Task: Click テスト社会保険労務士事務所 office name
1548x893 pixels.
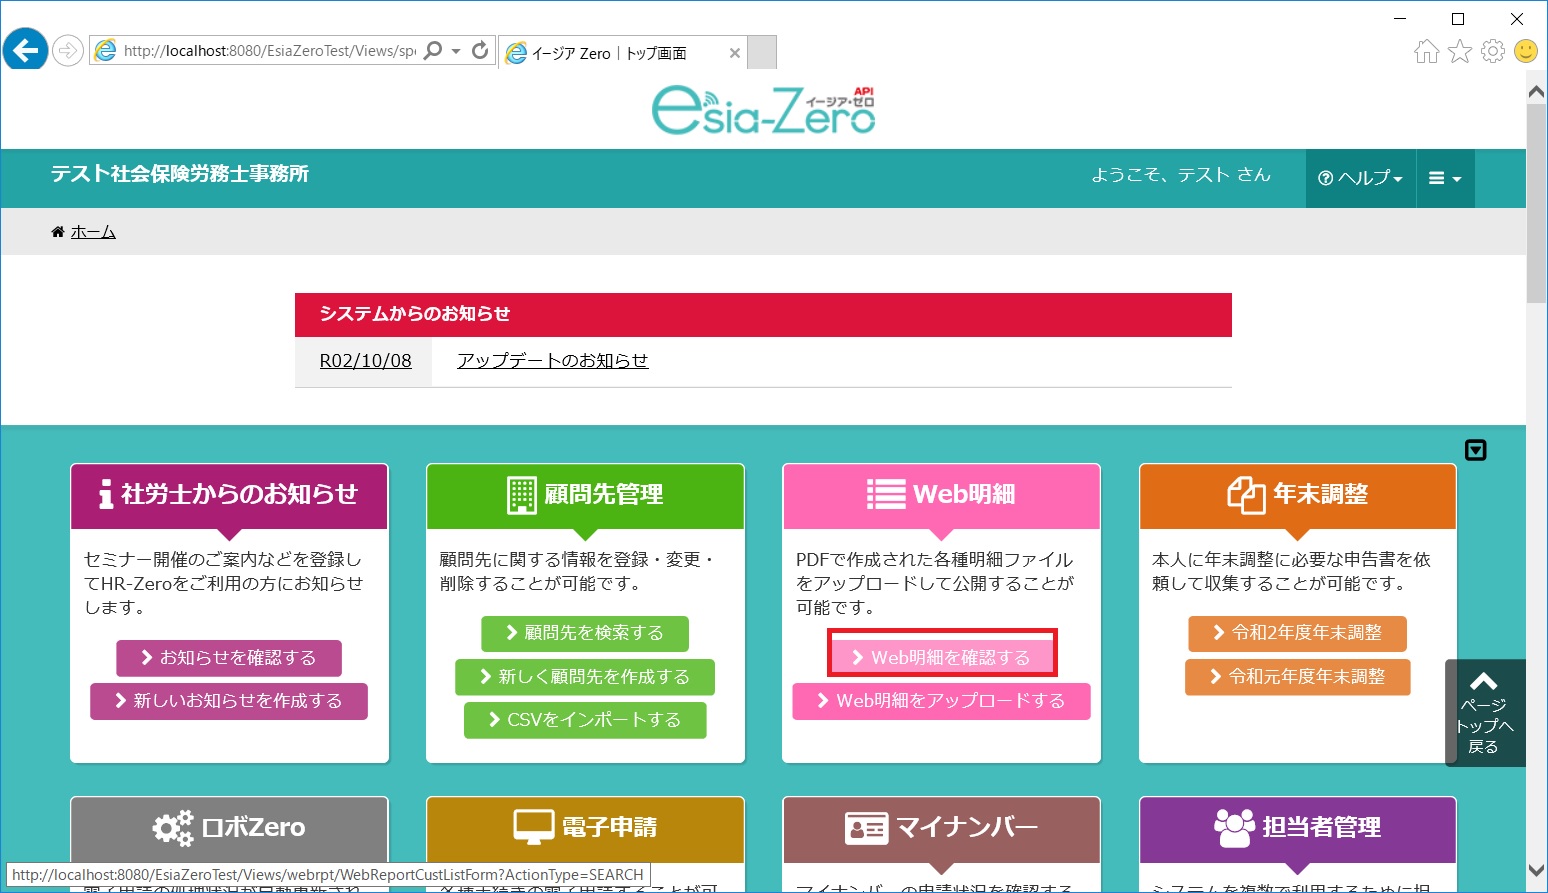Action: pos(180,174)
